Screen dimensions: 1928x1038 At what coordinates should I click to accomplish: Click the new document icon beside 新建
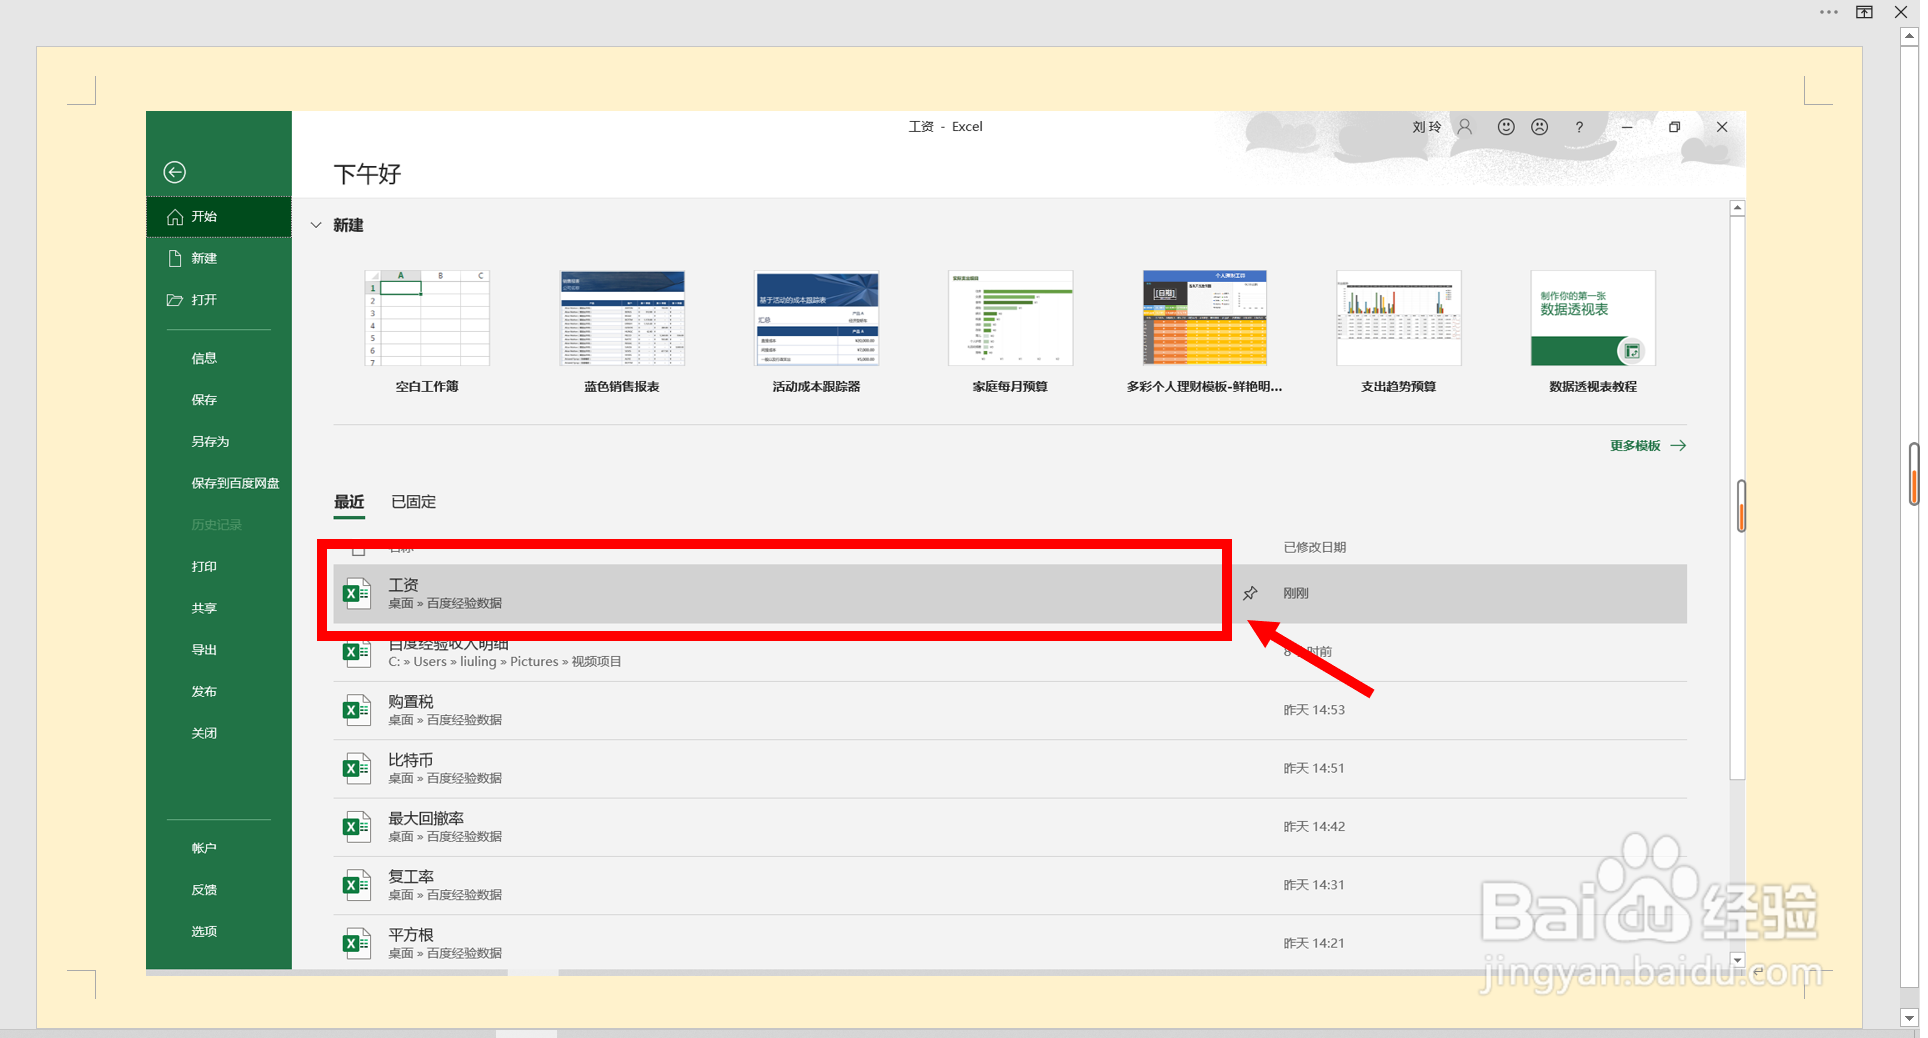[x=175, y=258]
